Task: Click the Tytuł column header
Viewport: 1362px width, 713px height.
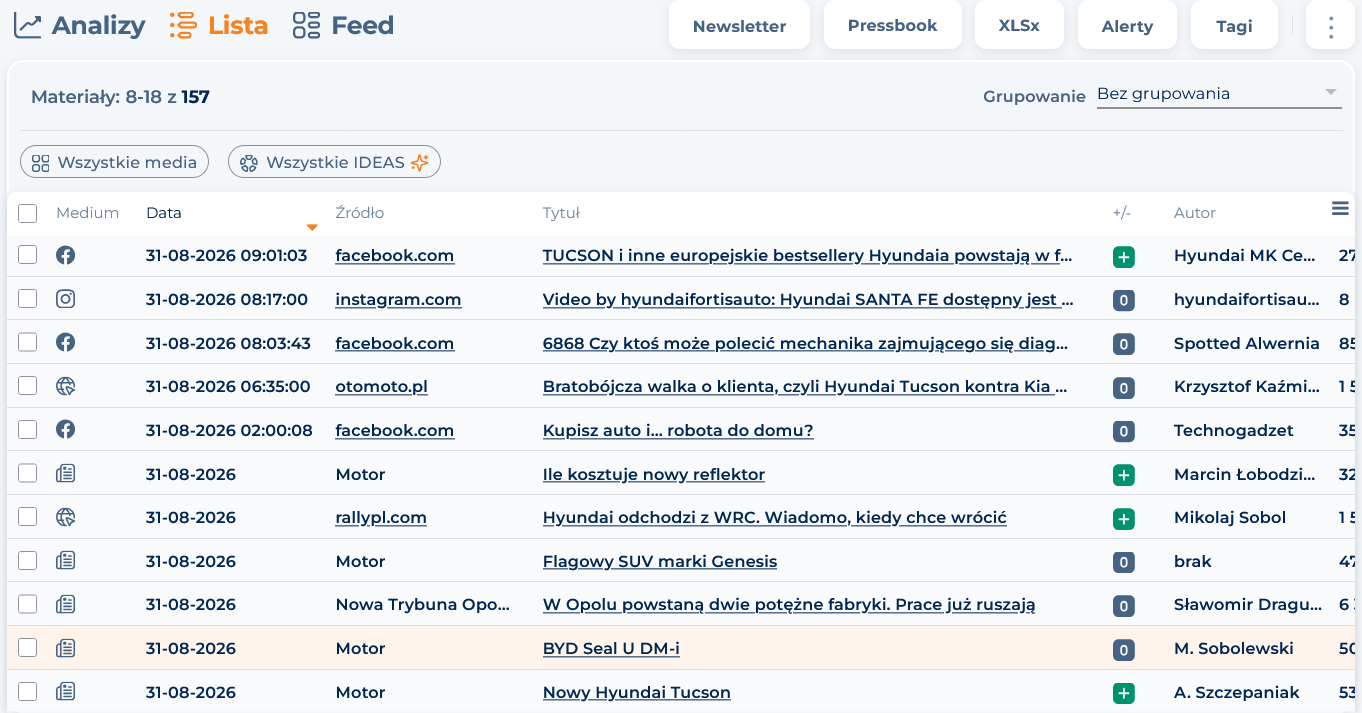Action: pyautogui.click(x=561, y=213)
